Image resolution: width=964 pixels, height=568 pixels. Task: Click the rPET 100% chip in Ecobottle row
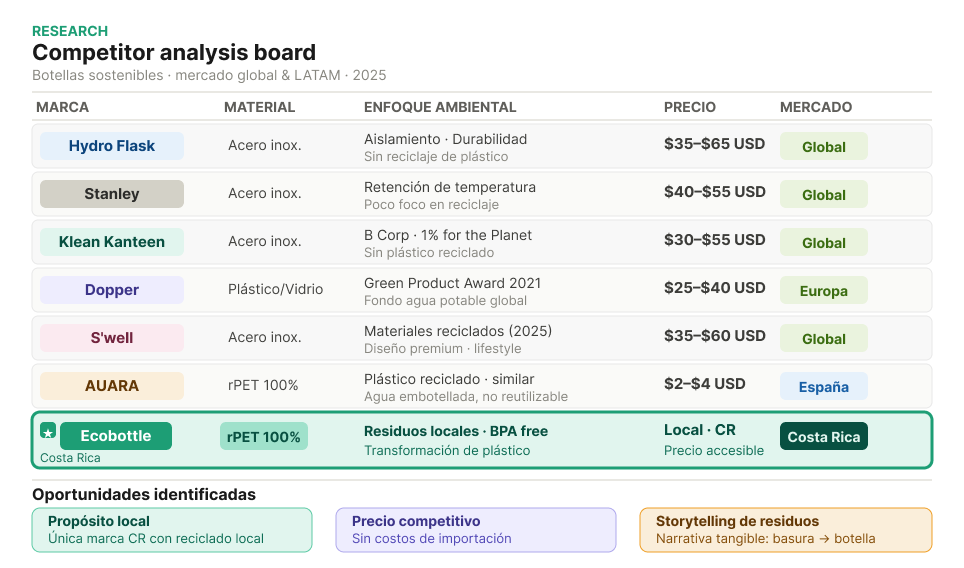(264, 437)
